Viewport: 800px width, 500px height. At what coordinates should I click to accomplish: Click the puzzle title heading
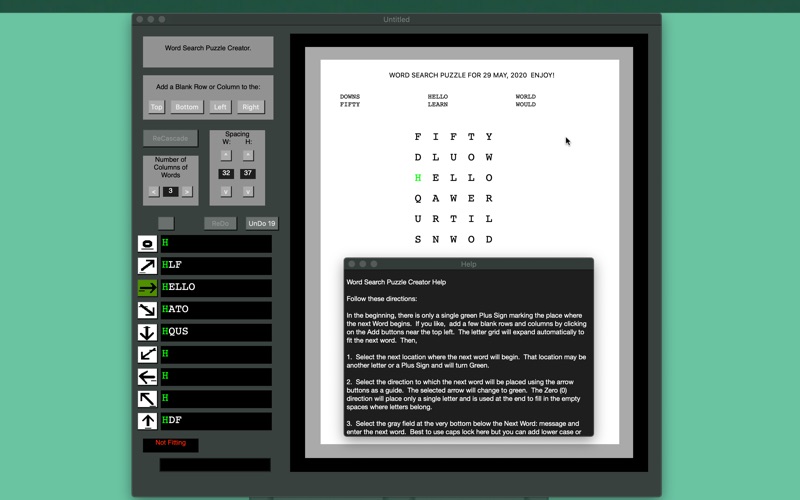pos(471,75)
